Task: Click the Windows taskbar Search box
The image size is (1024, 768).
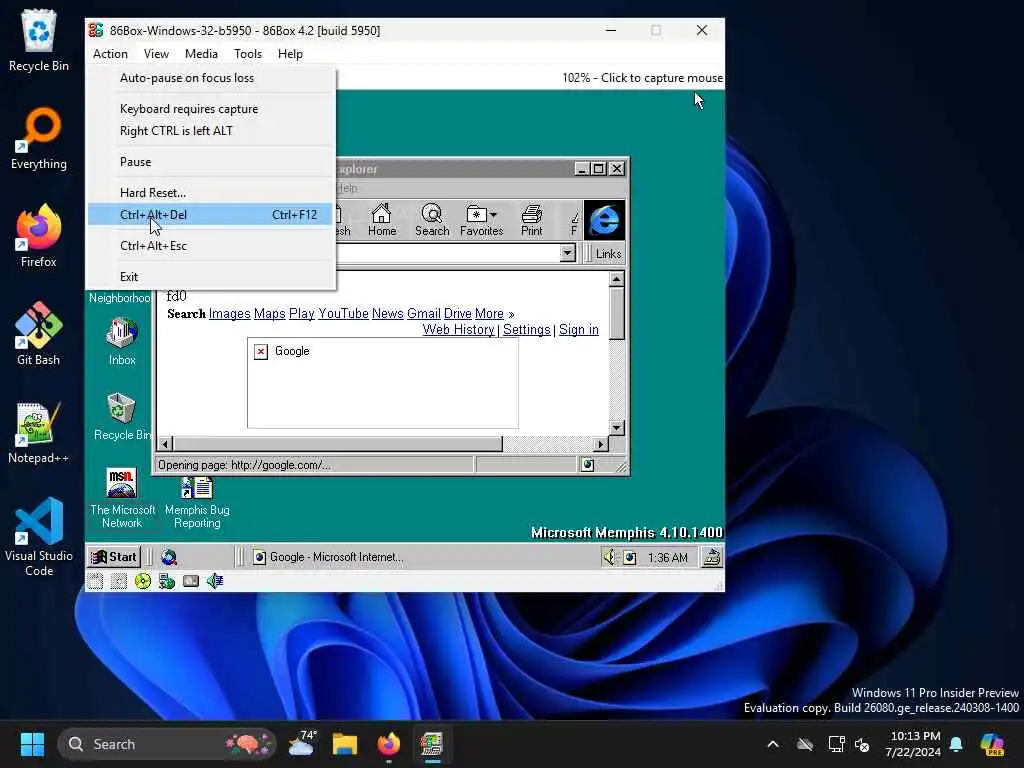Action: [x=167, y=744]
